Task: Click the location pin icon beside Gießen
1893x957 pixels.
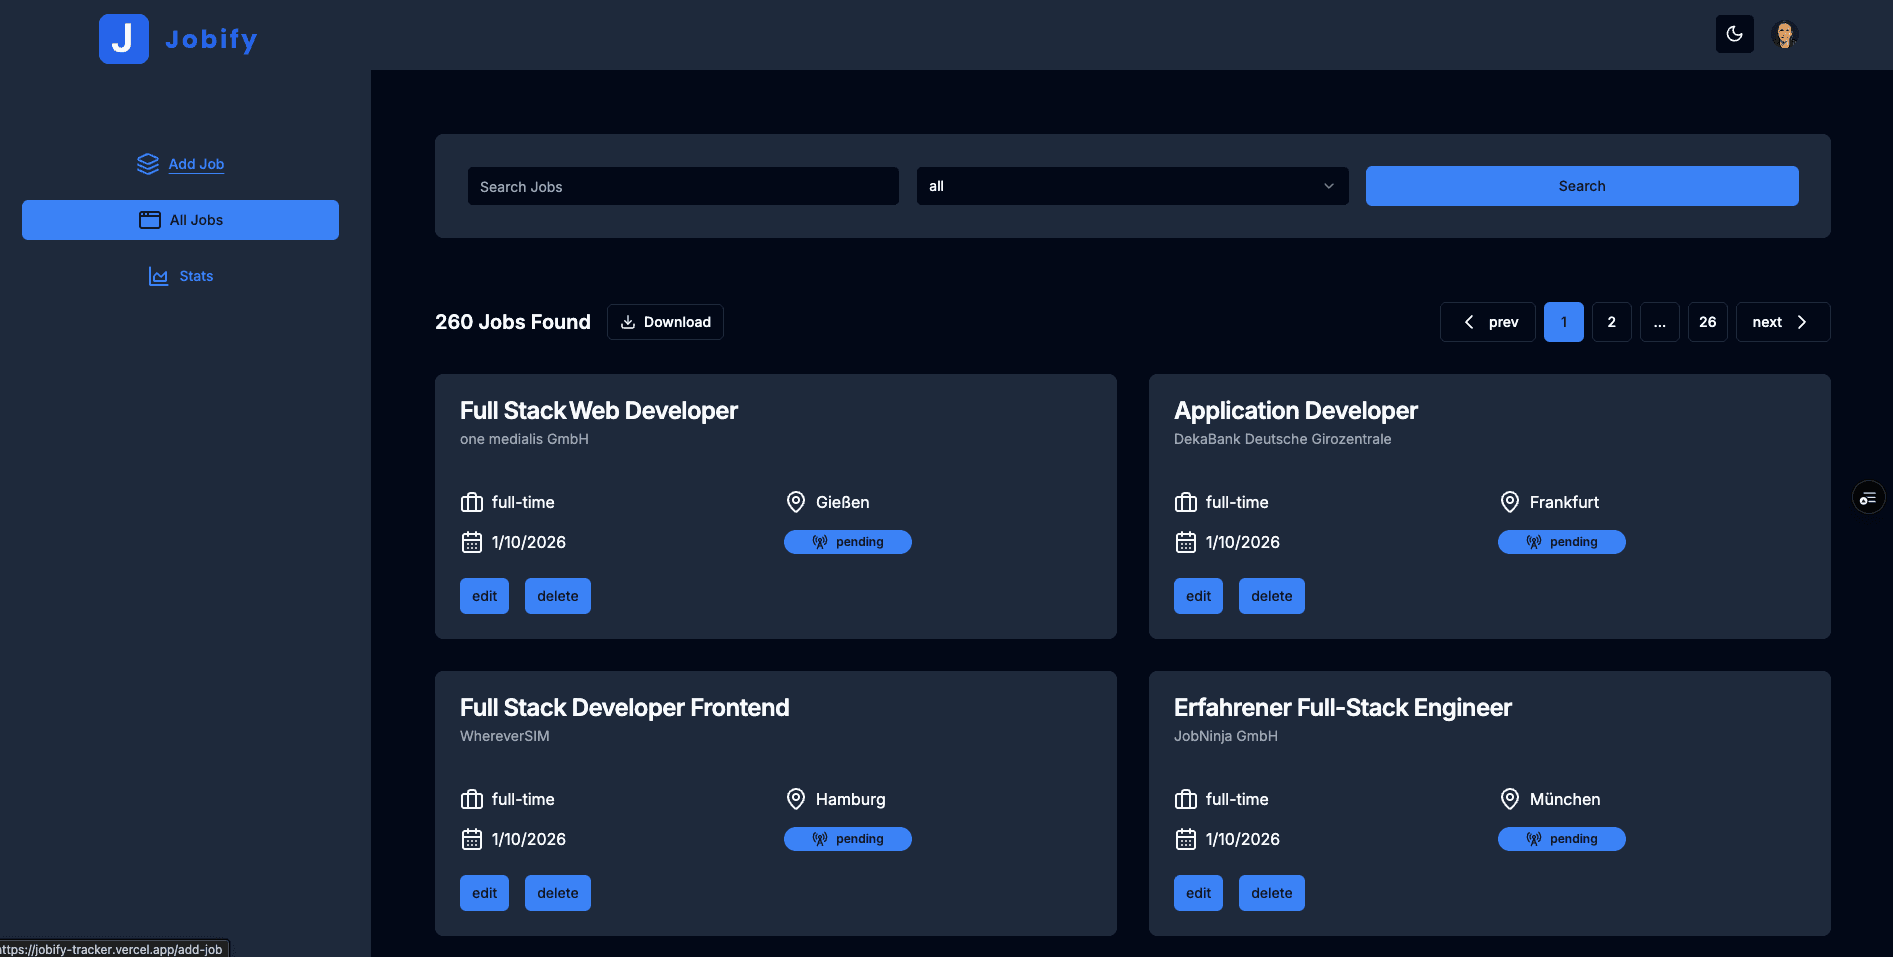Action: coord(796,501)
